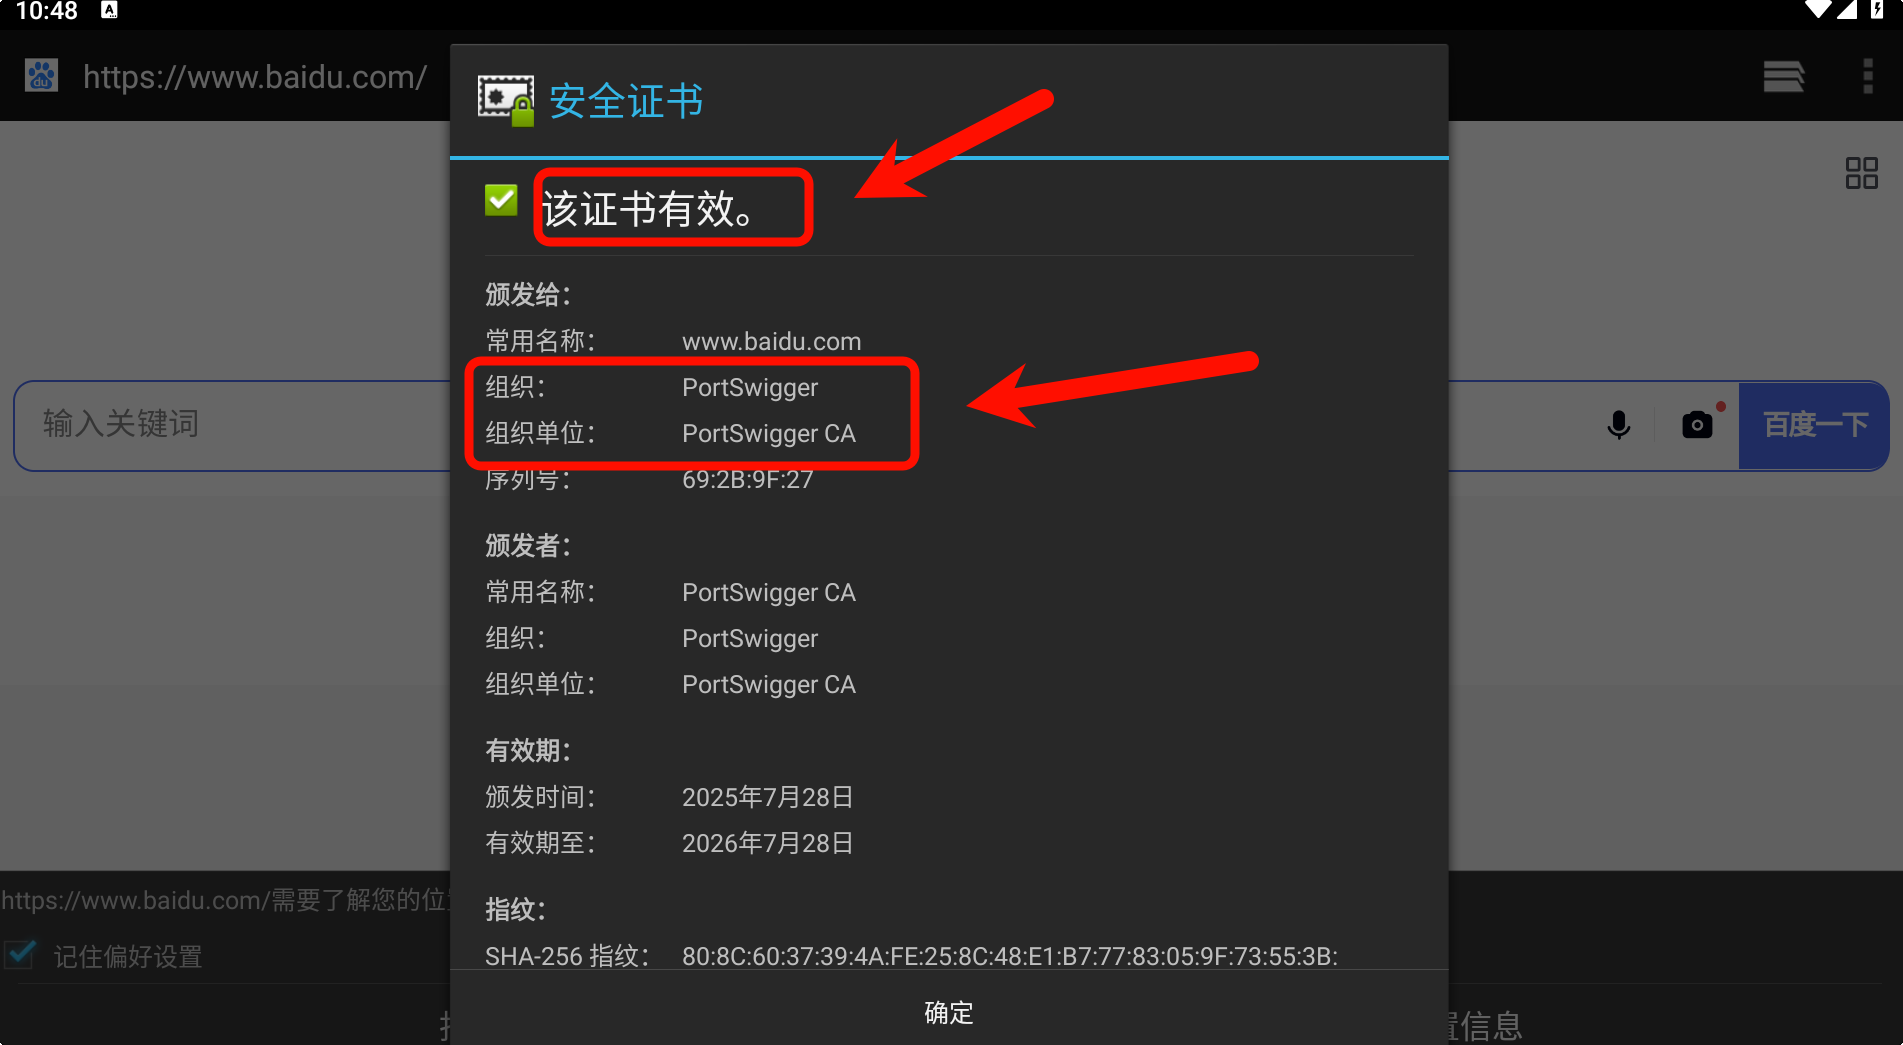The image size is (1903, 1045).
Task: Click the Baidu paw favicon icon
Action: pyautogui.click(x=41, y=76)
